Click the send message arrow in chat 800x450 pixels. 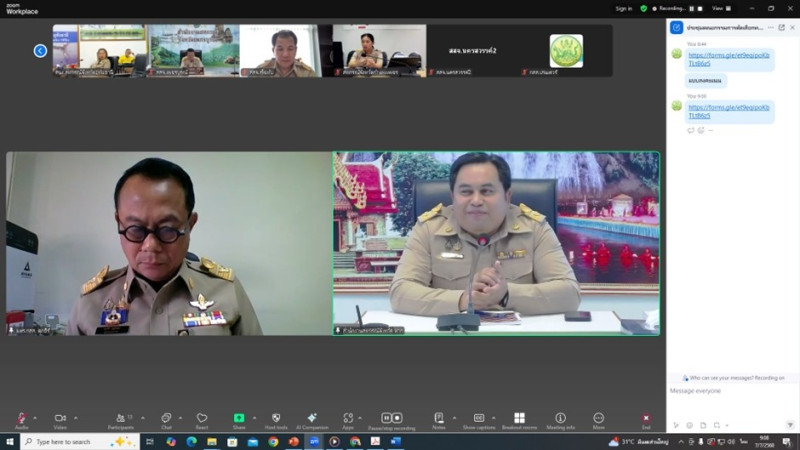coord(790,425)
